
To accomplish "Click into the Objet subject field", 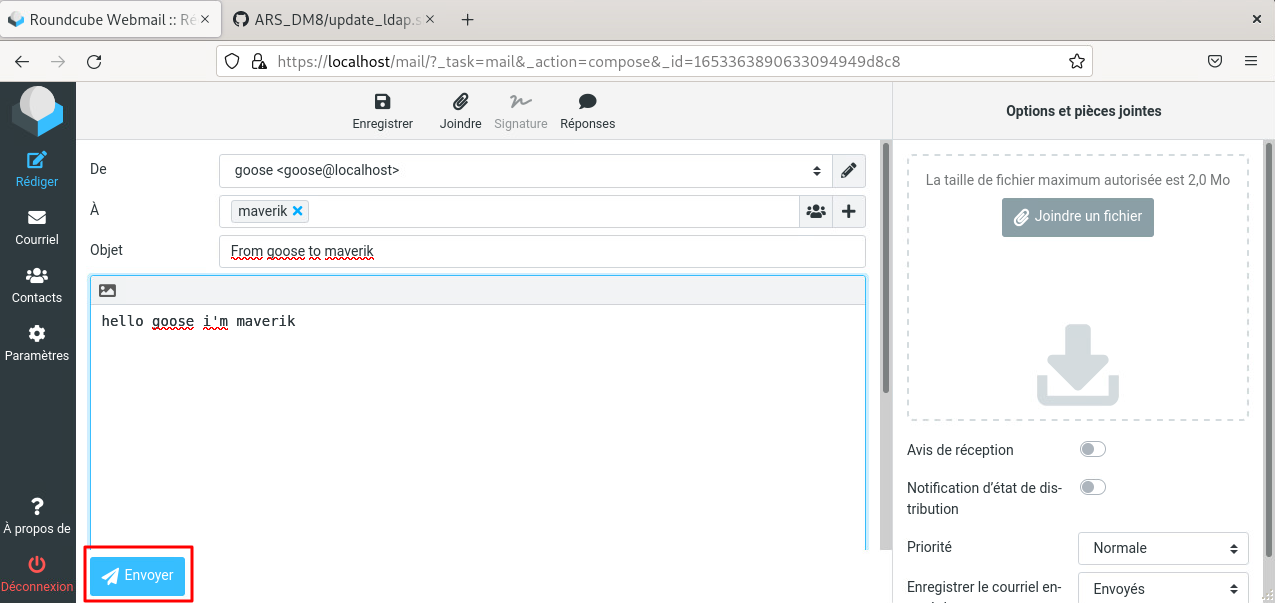I will pos(541,252).
